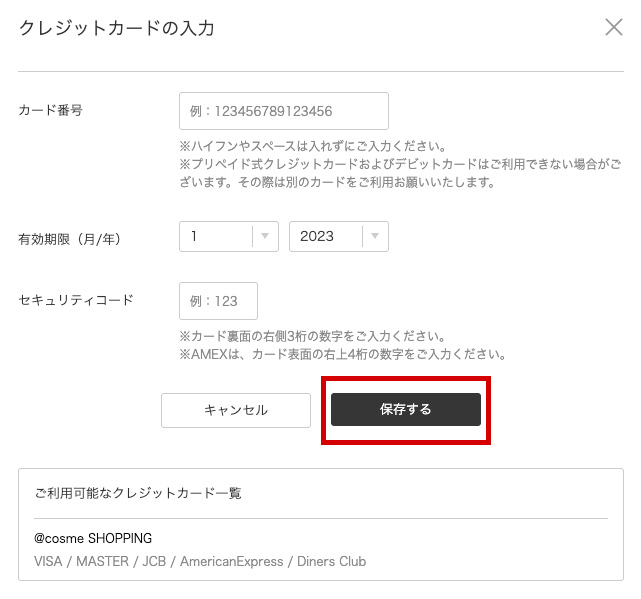Click the カード番号 input field
The image size is (641, 599).
(x=283, y=111)
